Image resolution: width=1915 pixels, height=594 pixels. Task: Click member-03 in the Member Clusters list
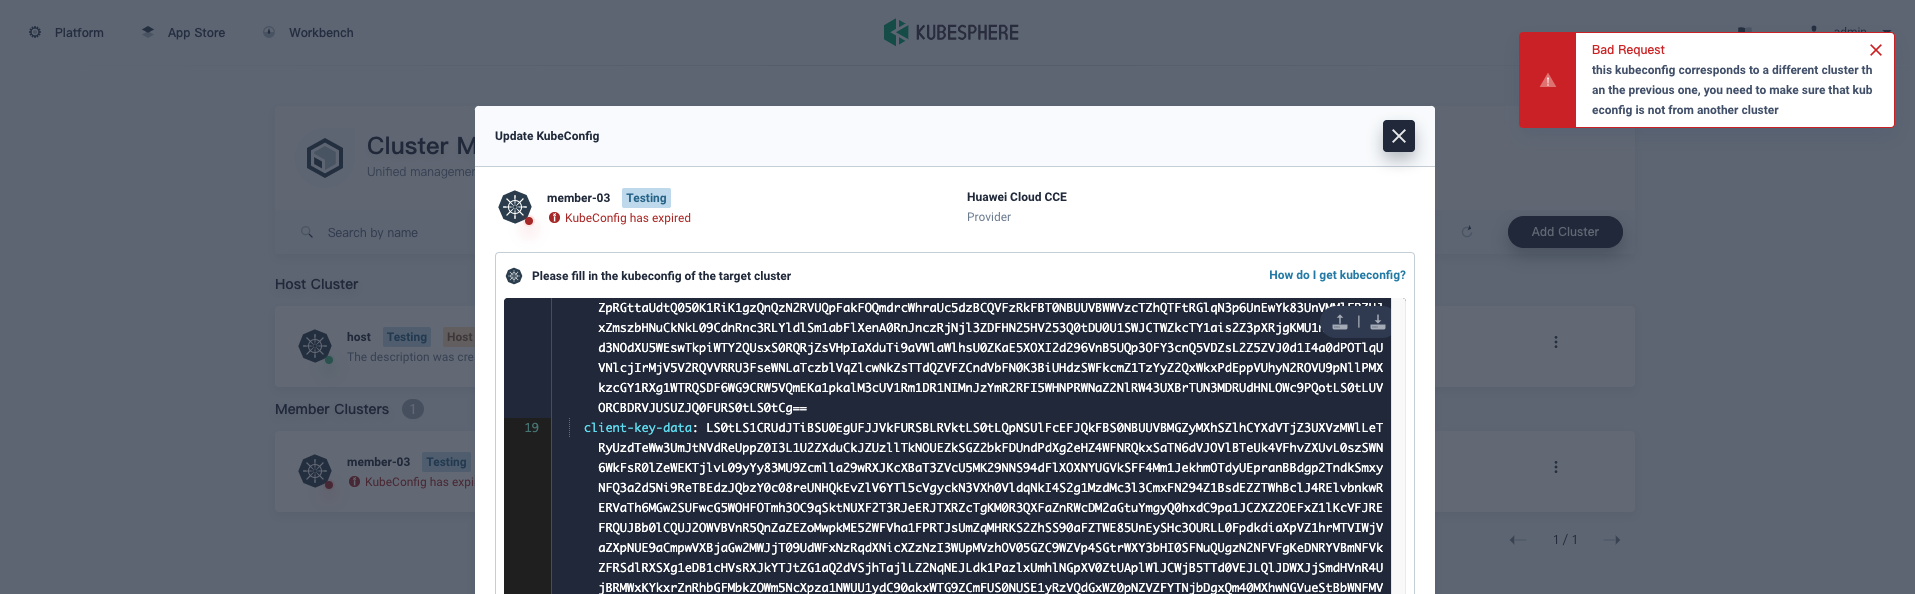[378, 462]
